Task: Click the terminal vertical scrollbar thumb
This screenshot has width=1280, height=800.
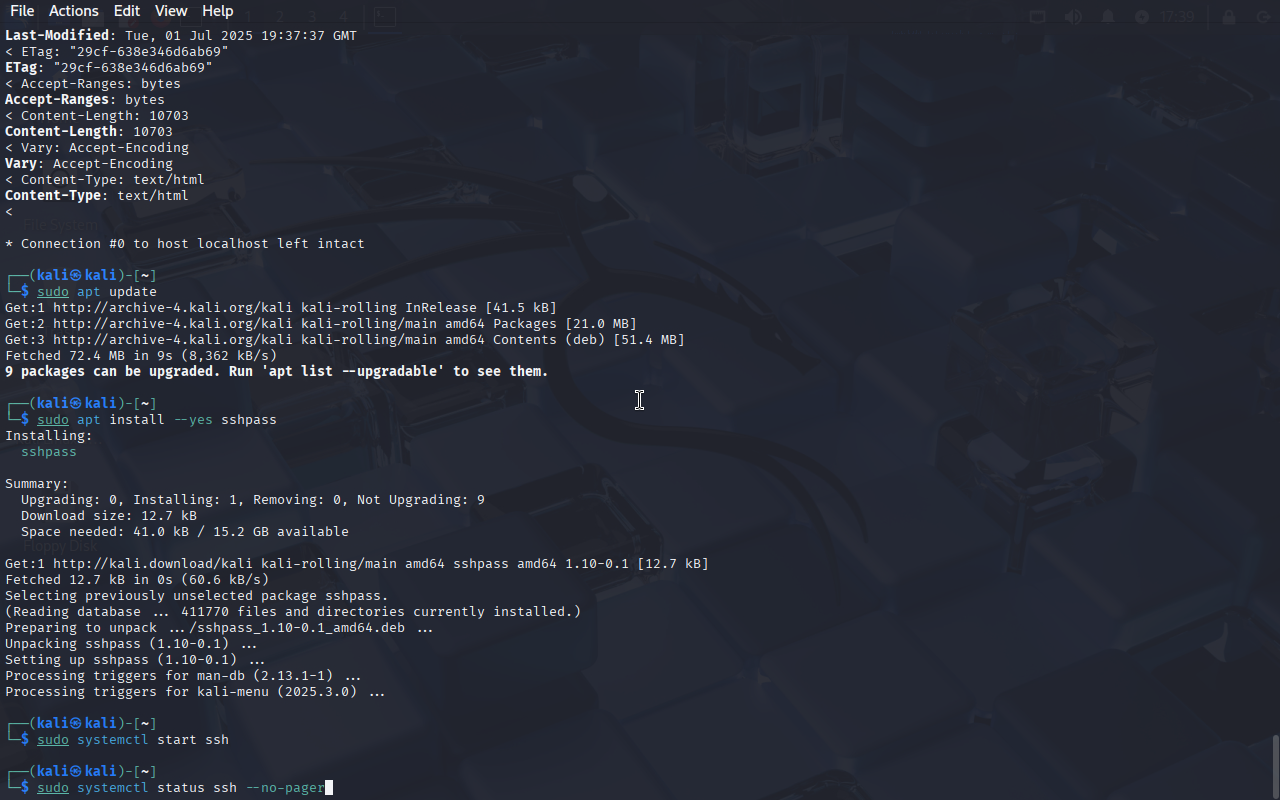Action: pyautogui.click(x=1275, y=766)
